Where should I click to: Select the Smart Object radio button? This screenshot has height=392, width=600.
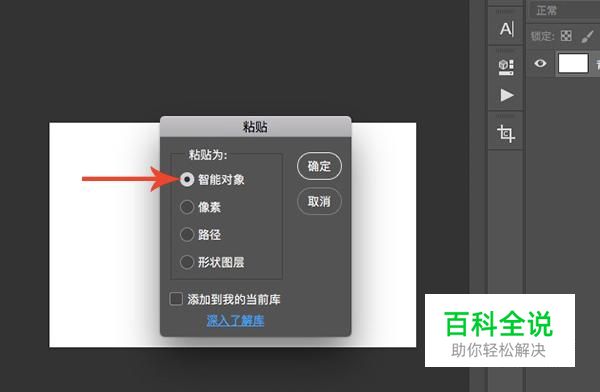[x=187, y=179]
